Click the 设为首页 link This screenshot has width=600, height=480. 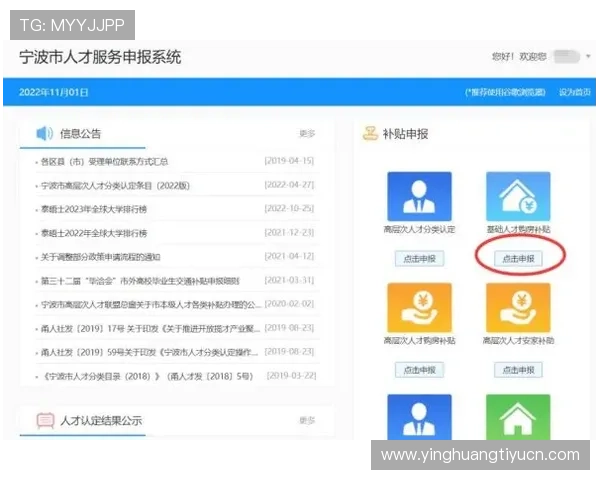[x=575, y=92]
